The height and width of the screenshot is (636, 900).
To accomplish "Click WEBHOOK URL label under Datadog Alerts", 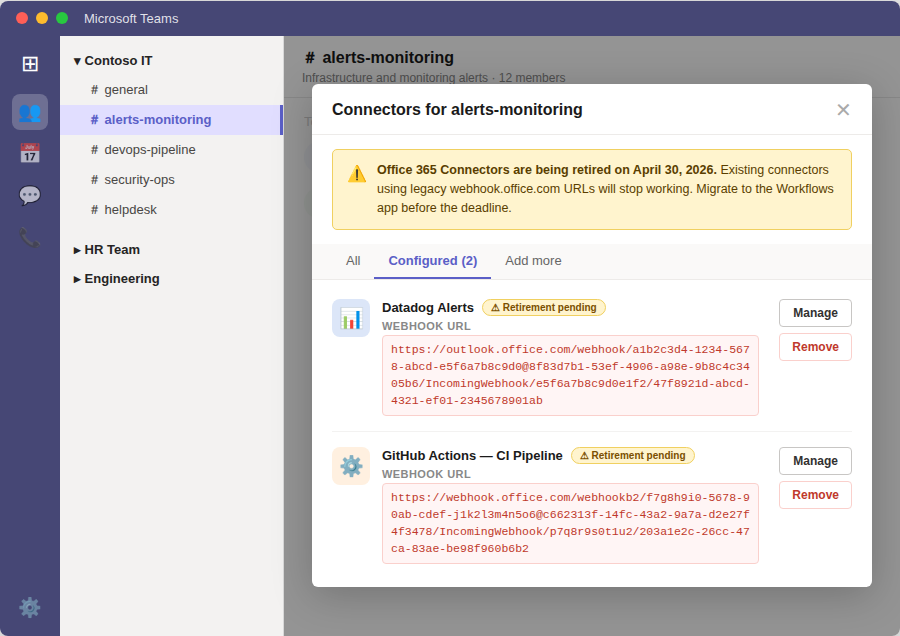I will pos(426,326).
